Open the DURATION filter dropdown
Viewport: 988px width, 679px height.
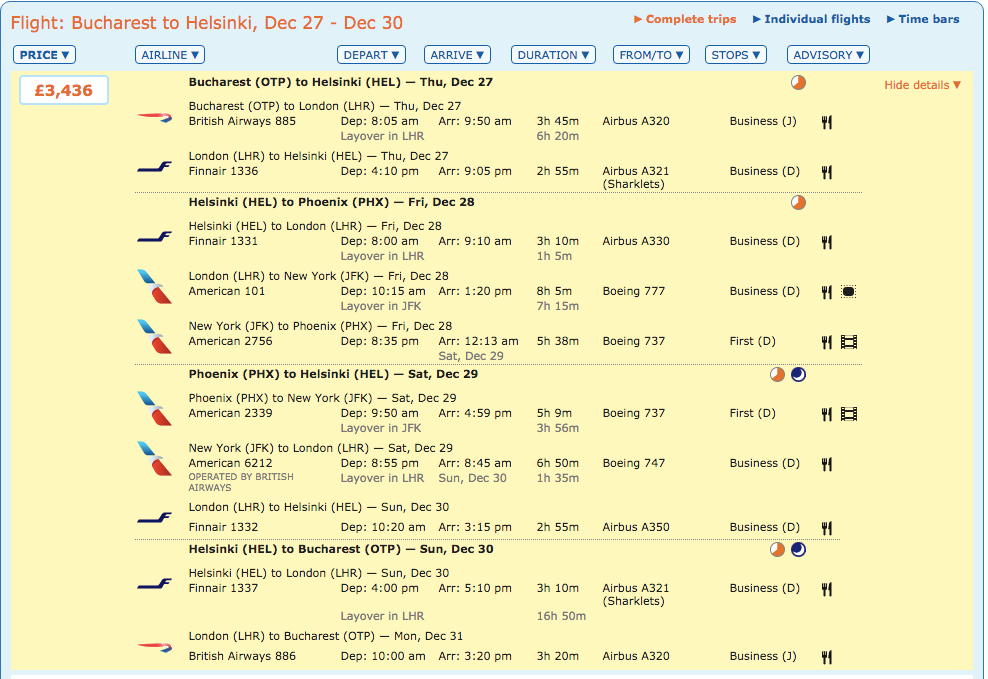[553, 55]
